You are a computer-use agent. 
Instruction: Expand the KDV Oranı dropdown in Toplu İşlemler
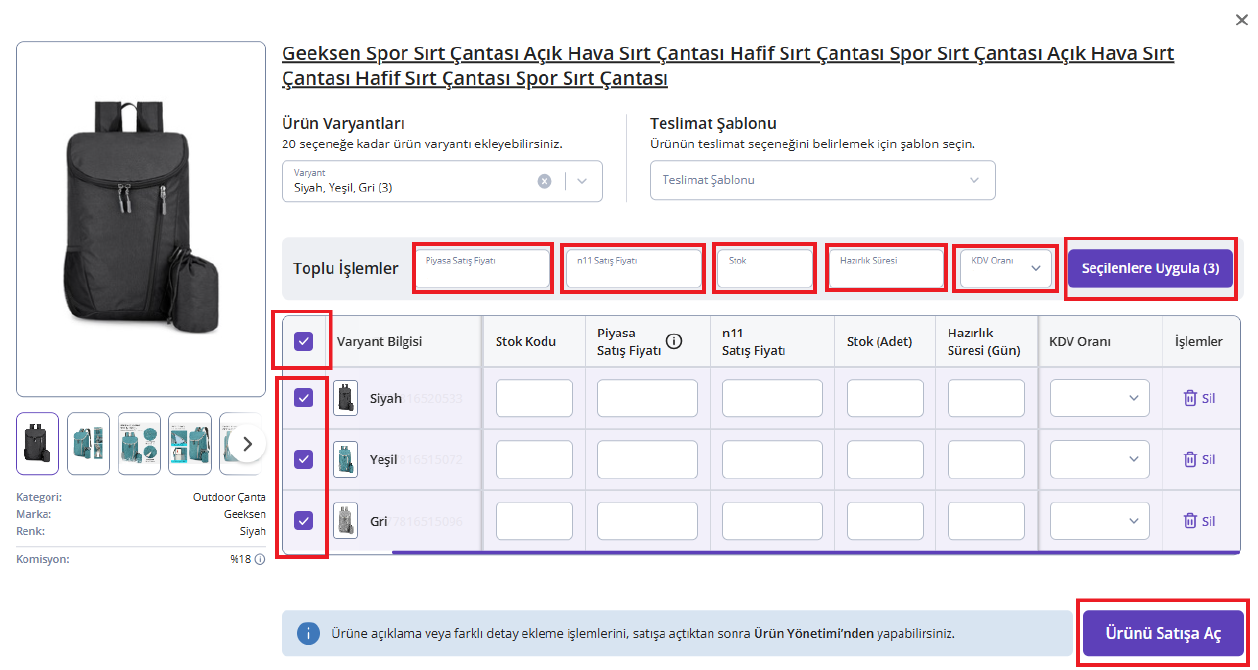click(1005, 268)
